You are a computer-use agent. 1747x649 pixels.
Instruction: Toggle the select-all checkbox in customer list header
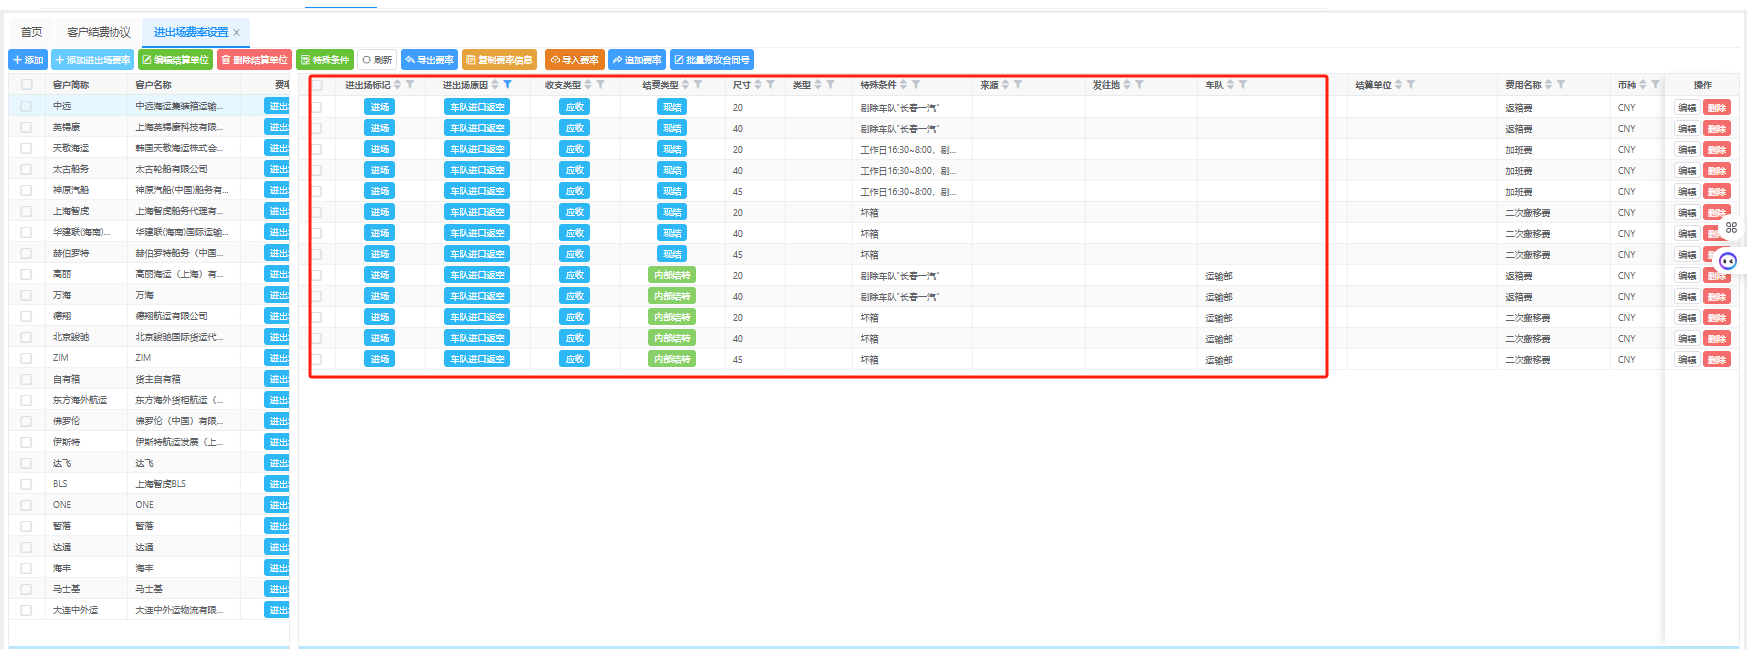[27, 85]
